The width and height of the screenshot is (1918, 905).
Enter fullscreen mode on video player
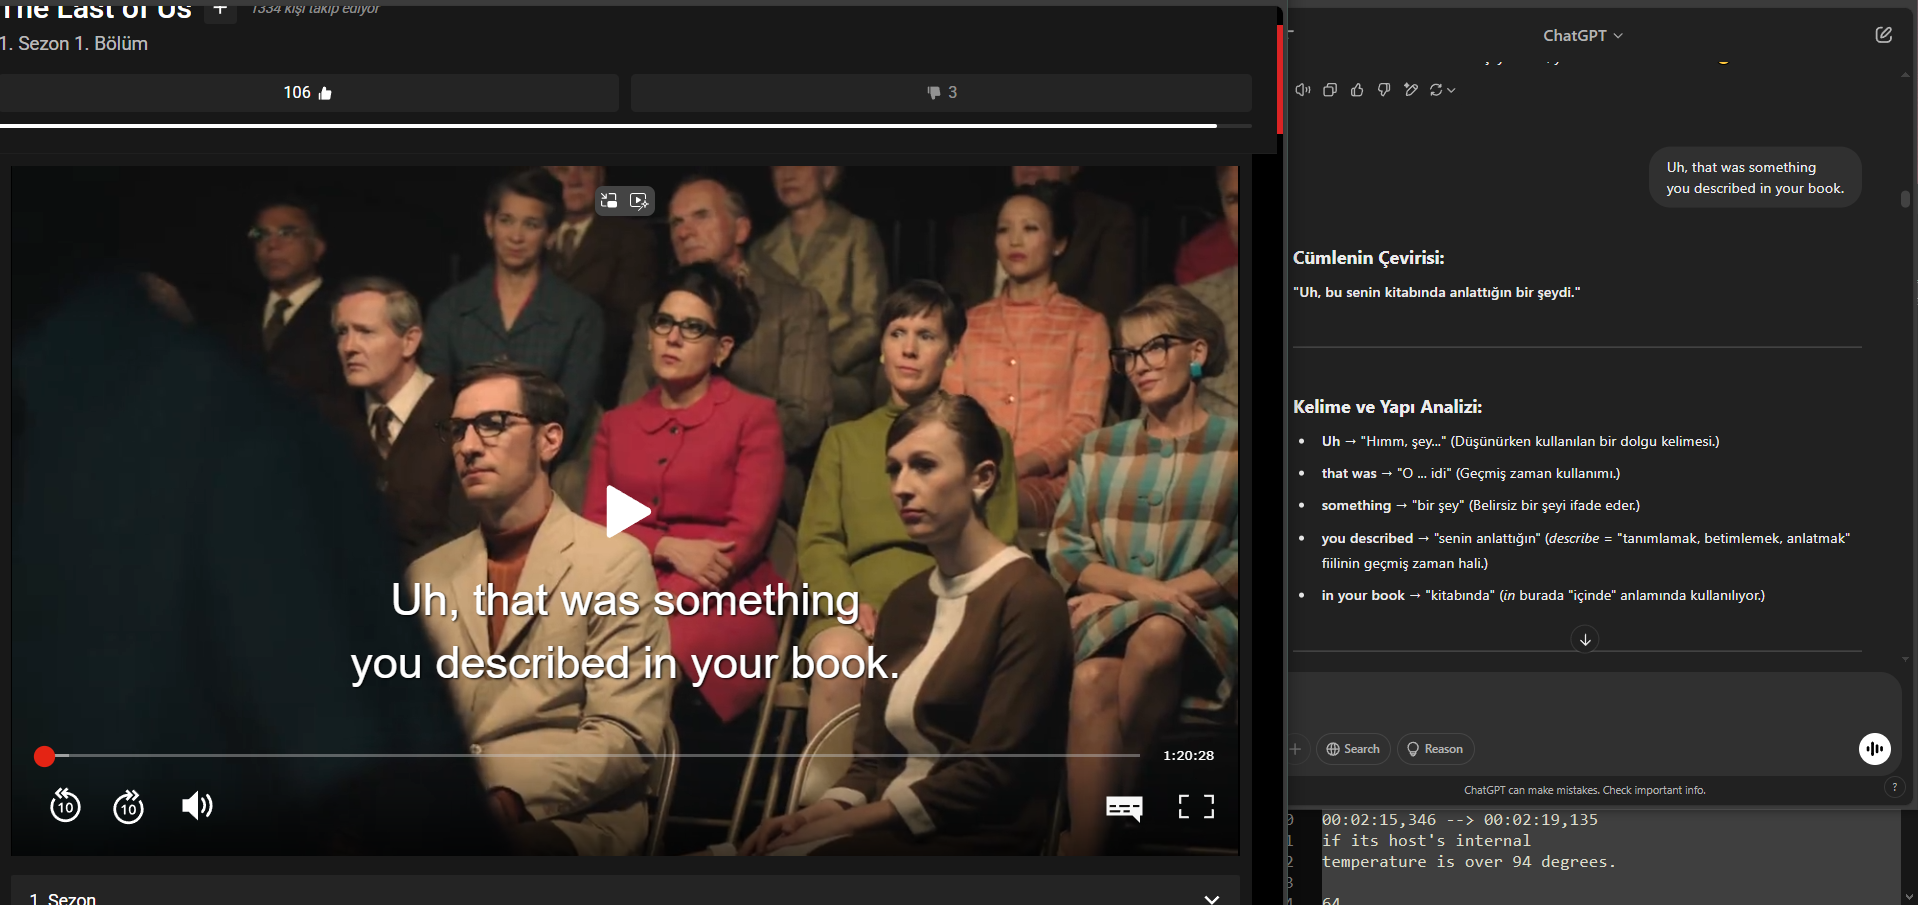[1196, 806]
